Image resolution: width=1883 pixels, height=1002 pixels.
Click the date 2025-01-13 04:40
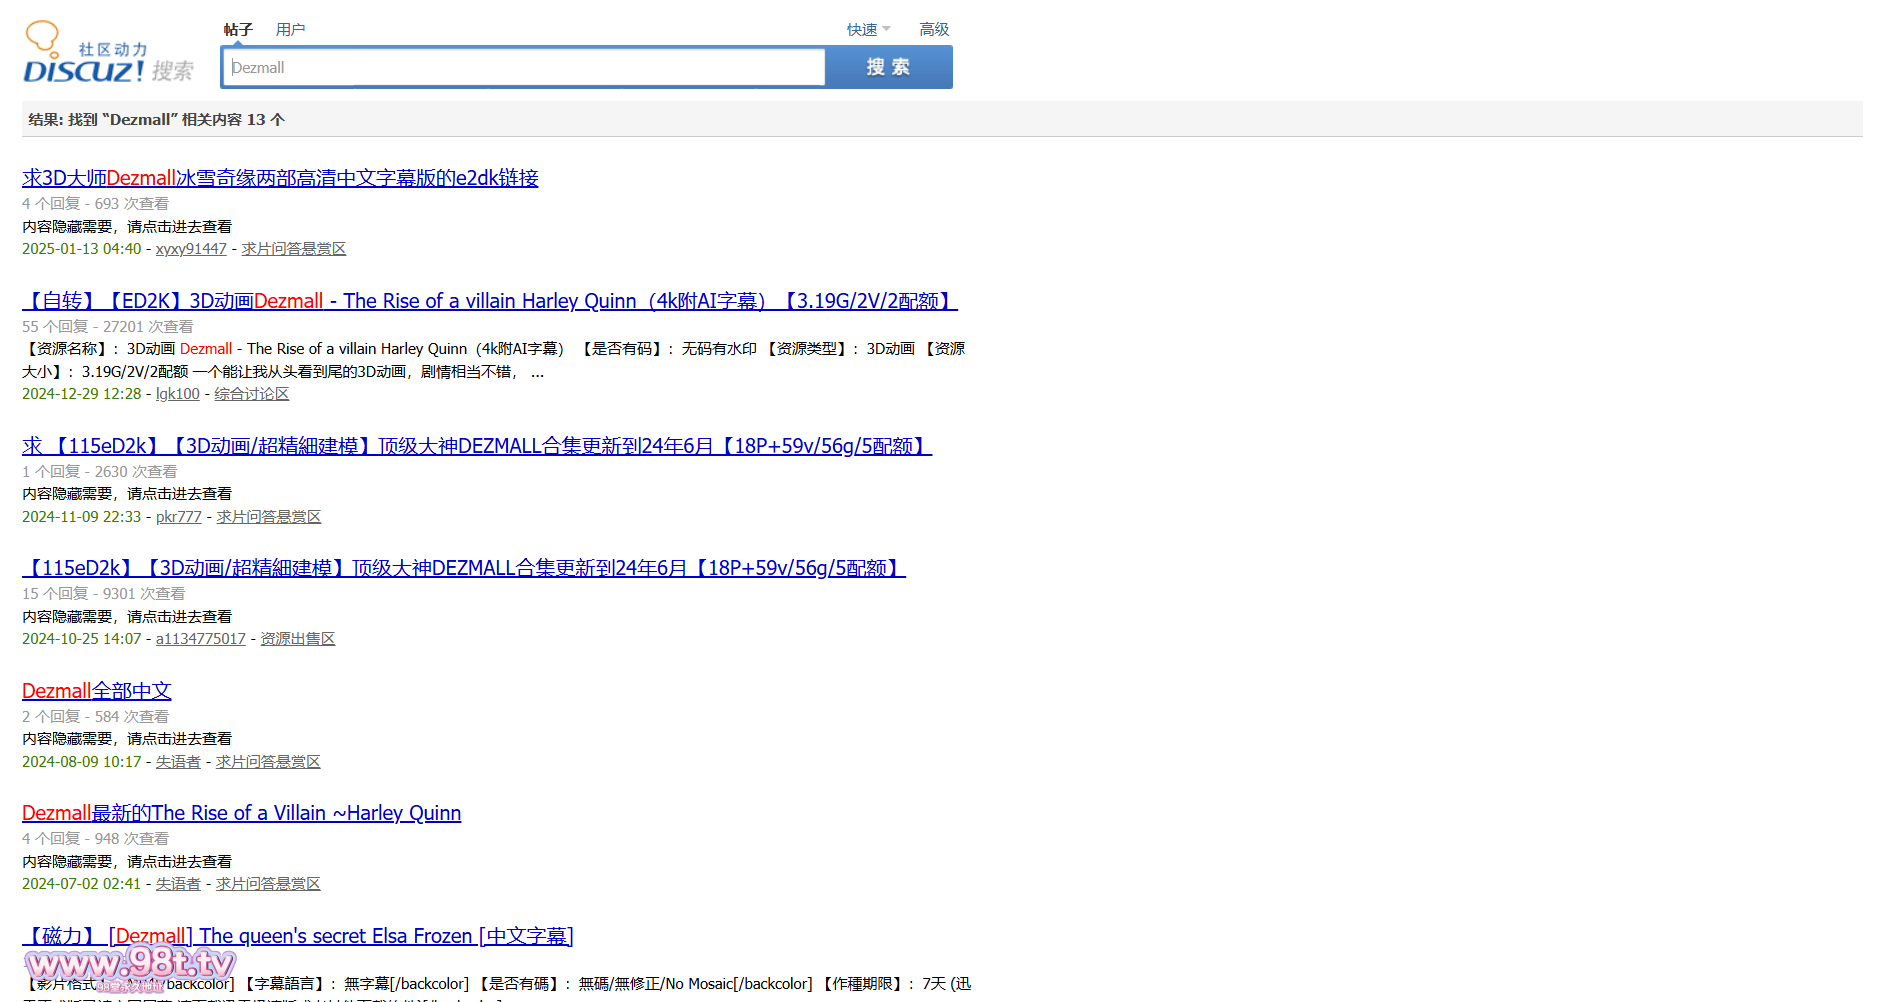tap(82, 249)
